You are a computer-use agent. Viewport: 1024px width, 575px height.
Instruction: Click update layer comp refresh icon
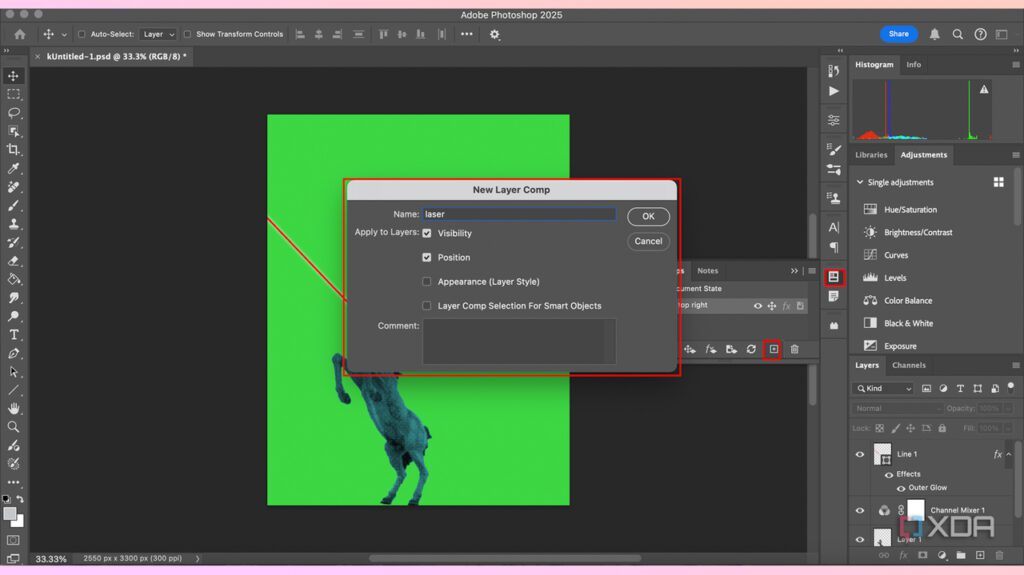point(751,349)
